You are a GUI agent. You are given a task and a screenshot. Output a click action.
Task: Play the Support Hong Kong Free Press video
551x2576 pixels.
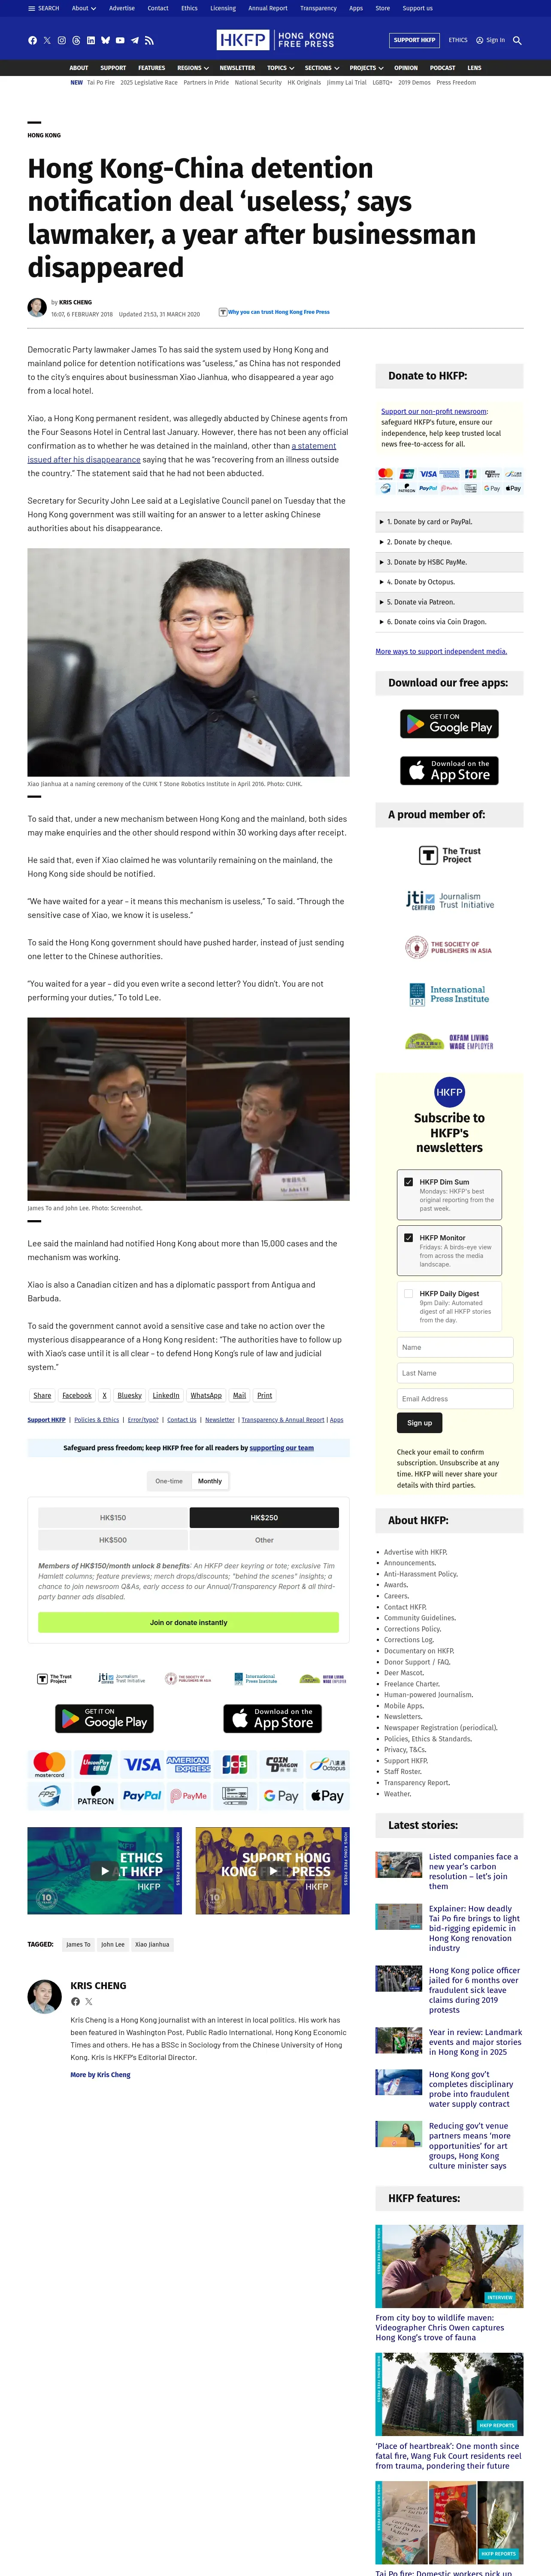[x=272, y=1871]
